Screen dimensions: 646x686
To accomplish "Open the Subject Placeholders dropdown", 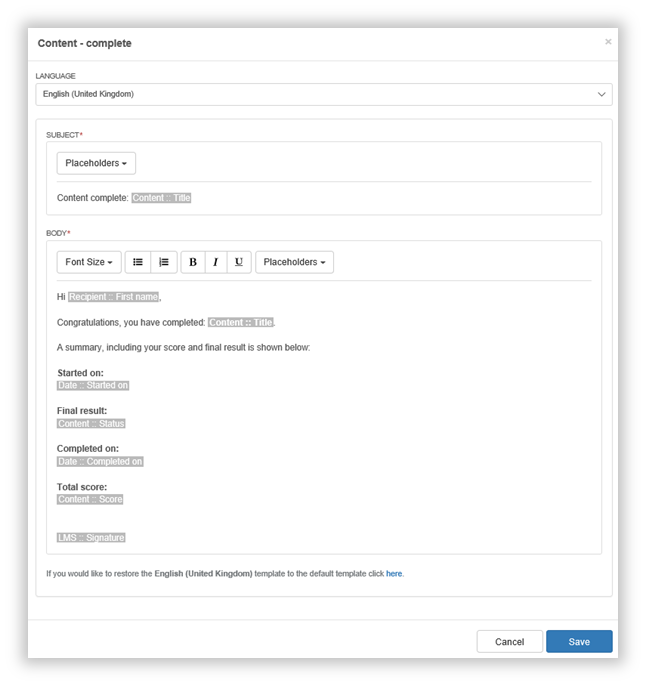I will coord(96,163).
